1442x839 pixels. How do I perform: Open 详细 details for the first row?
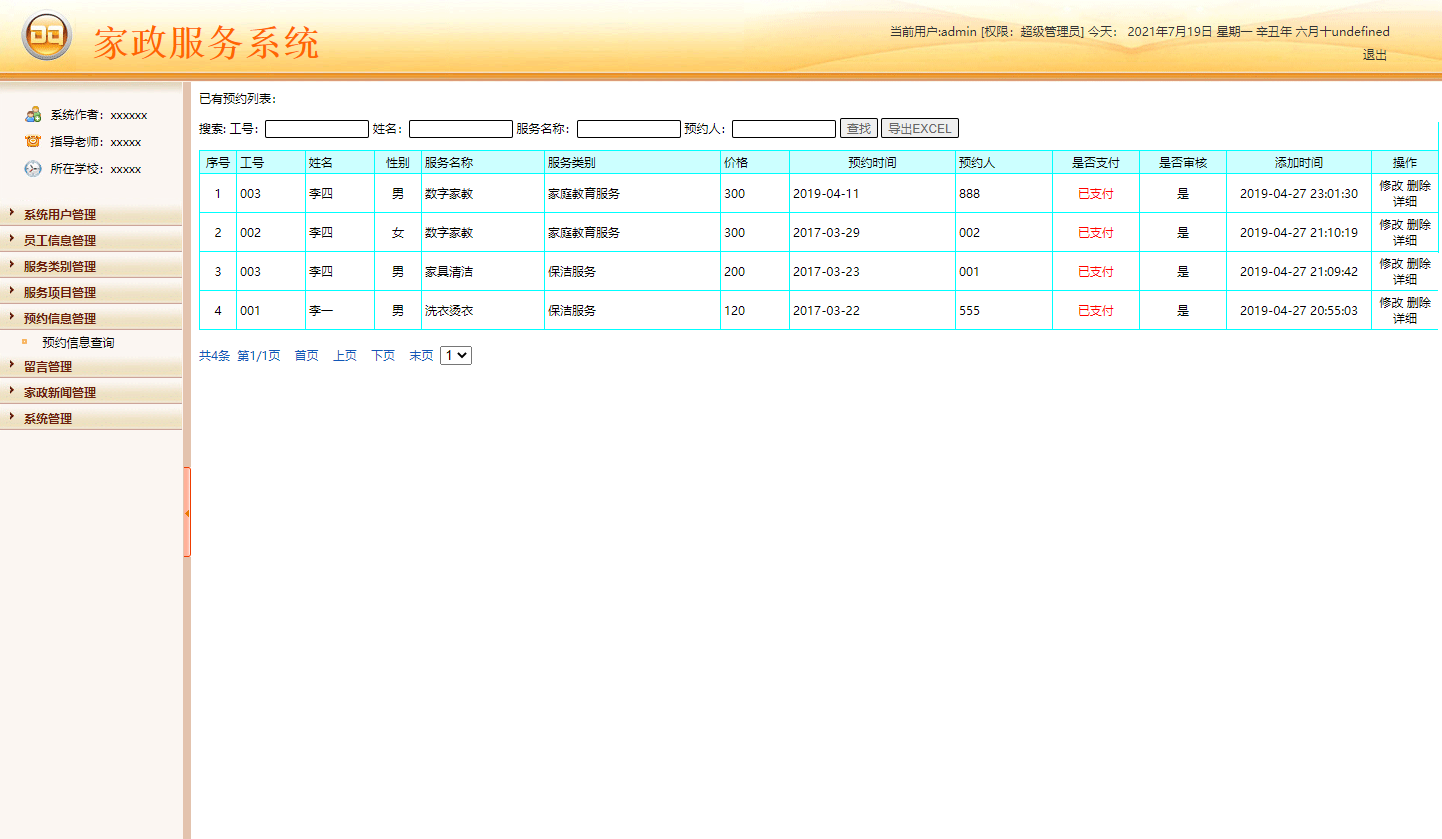point(1405,201)
